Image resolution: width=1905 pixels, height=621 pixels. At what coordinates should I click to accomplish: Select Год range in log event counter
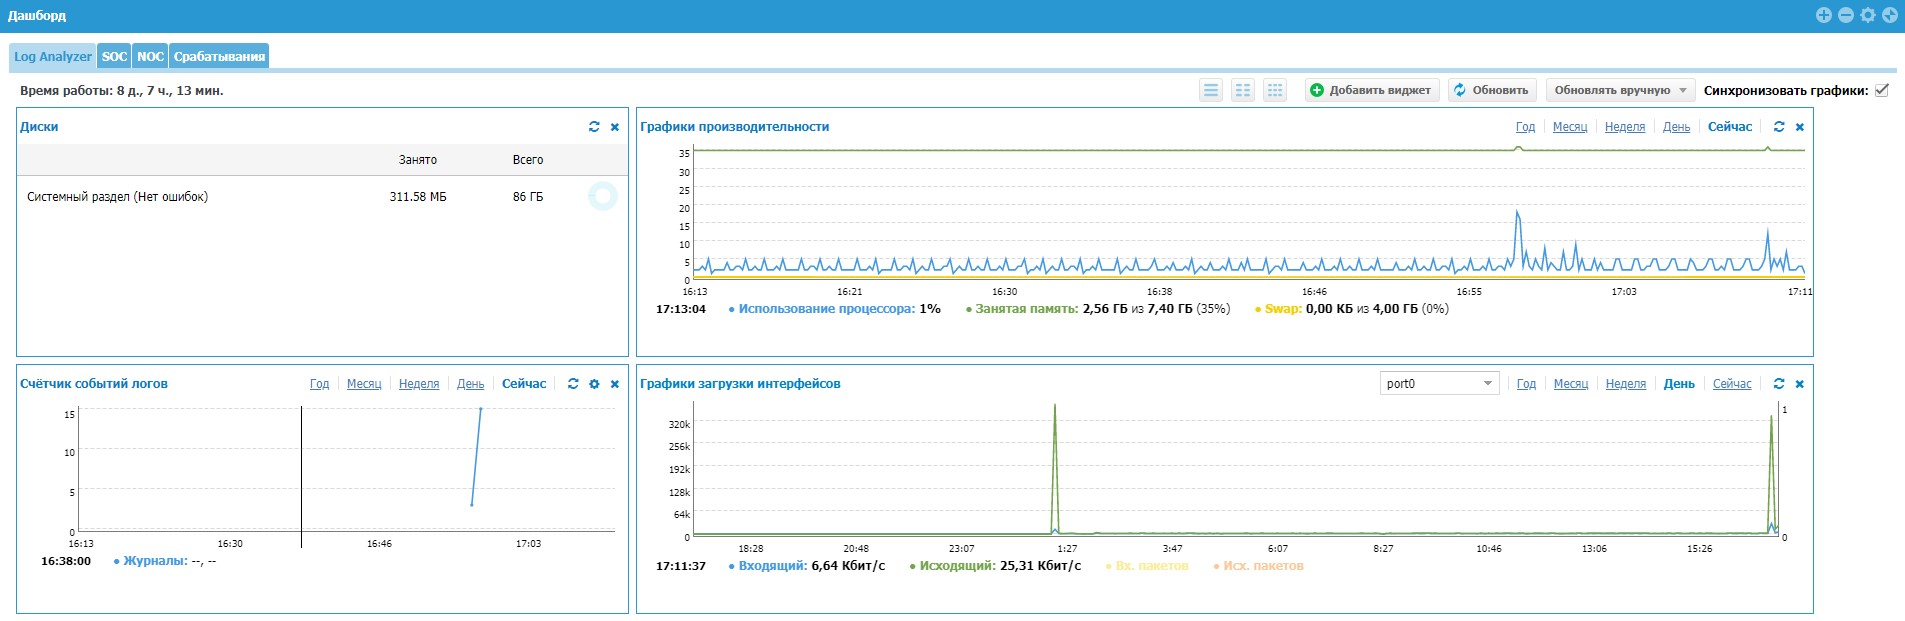point(319,384)
